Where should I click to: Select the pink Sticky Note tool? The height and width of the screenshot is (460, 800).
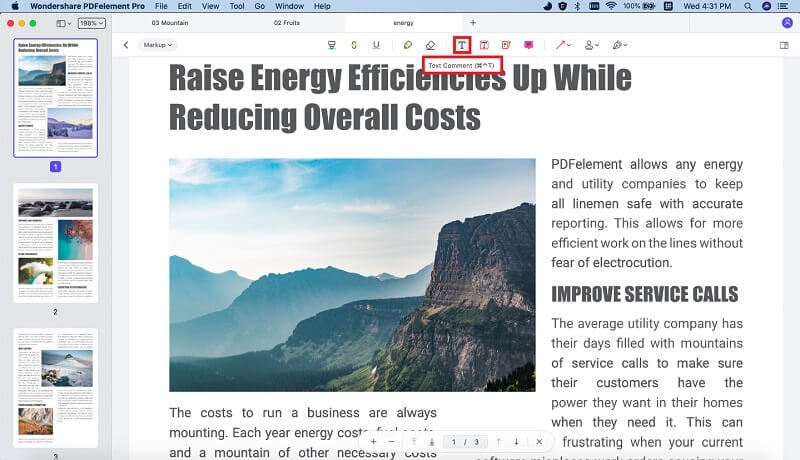[529, 45]
